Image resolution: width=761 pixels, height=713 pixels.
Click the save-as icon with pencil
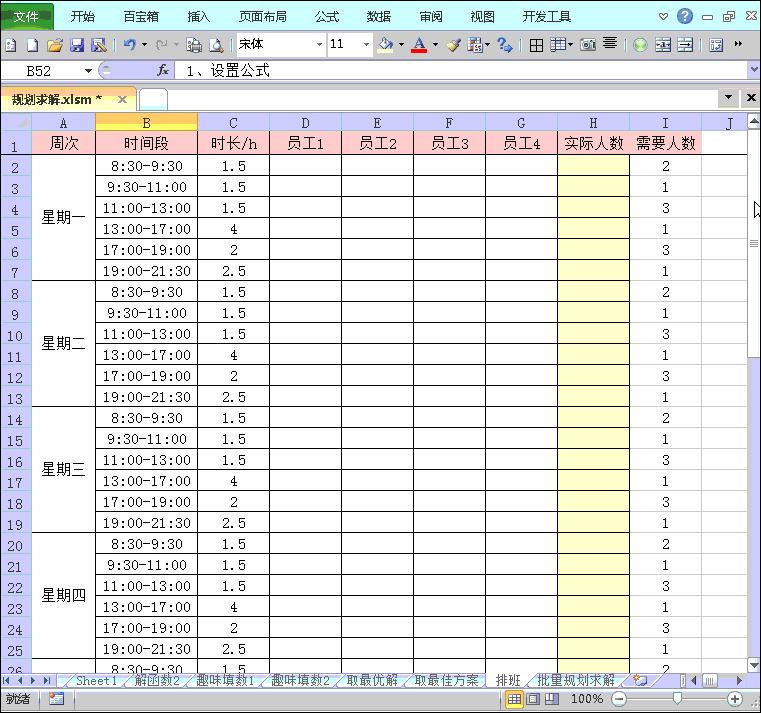(99, 45)
